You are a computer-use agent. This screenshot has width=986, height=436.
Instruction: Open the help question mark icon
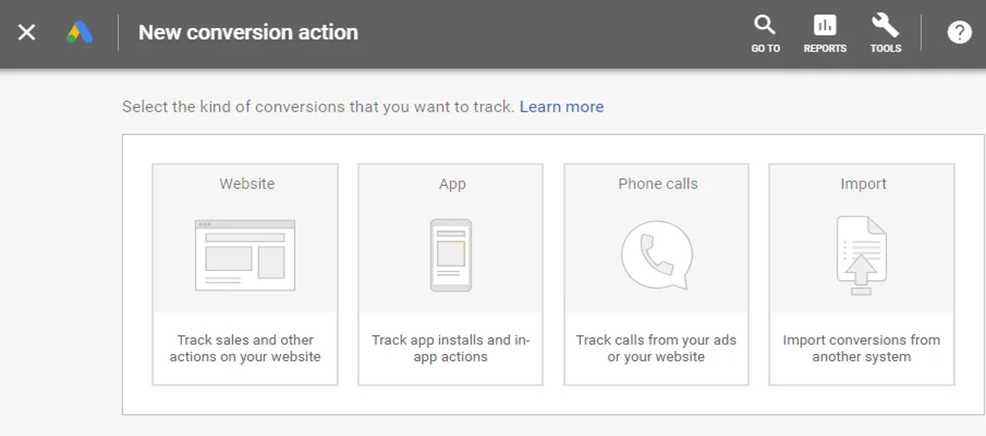(x=959, y=33)
